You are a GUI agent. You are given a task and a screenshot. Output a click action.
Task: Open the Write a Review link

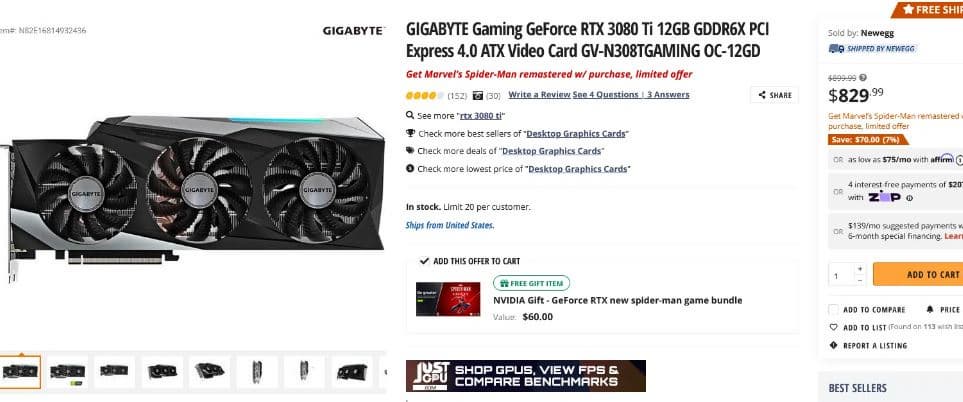tap(539, 95)
